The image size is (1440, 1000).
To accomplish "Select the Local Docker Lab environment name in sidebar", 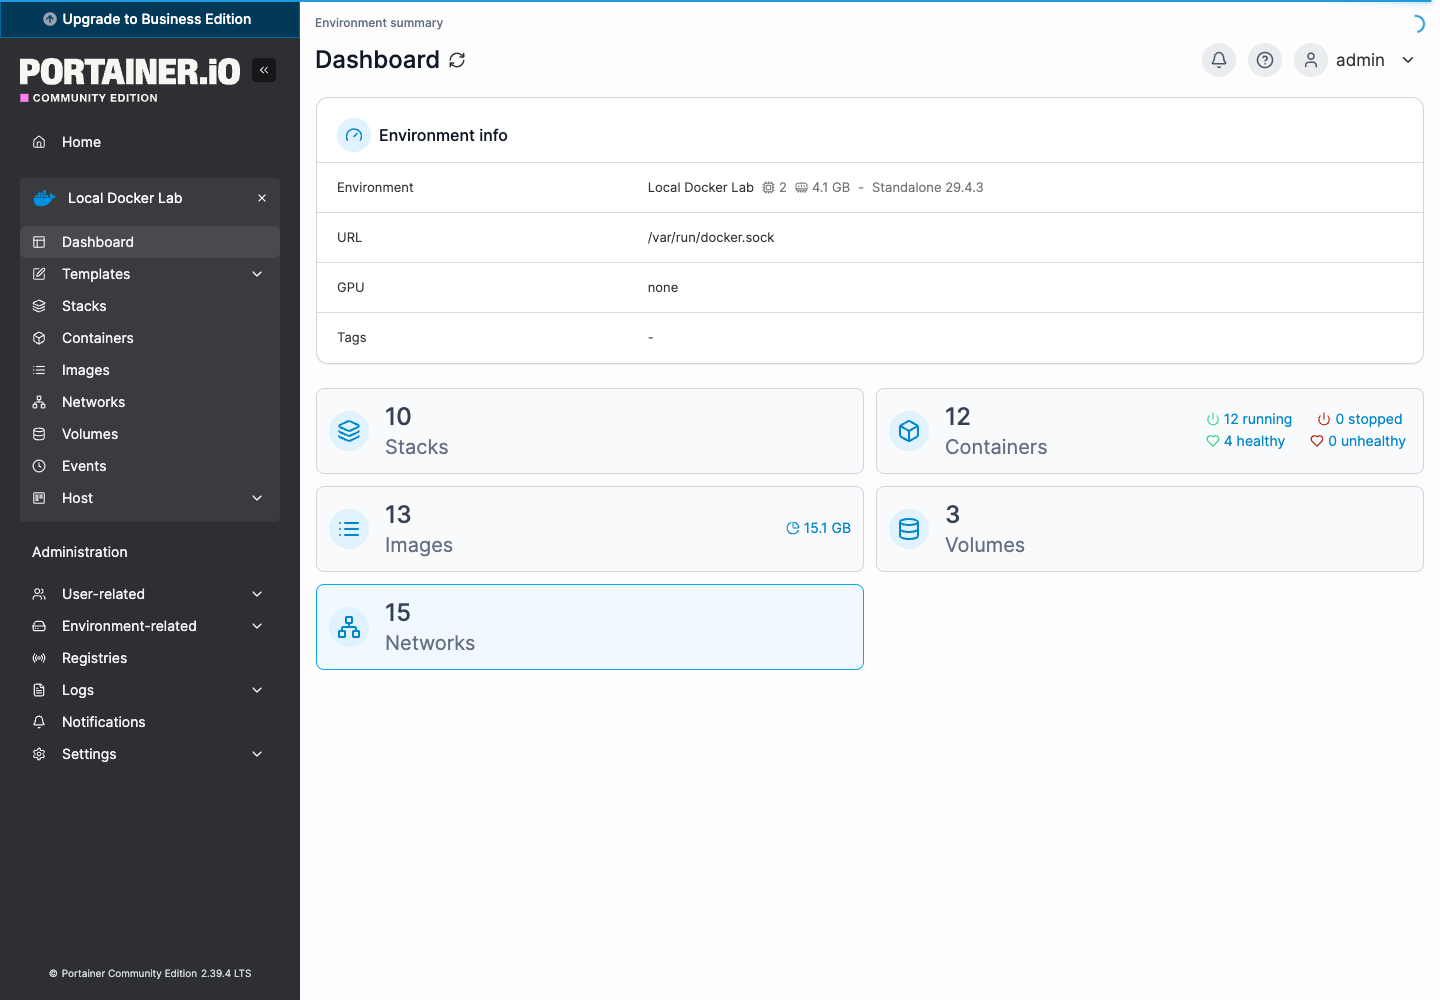I will (125, 198).
